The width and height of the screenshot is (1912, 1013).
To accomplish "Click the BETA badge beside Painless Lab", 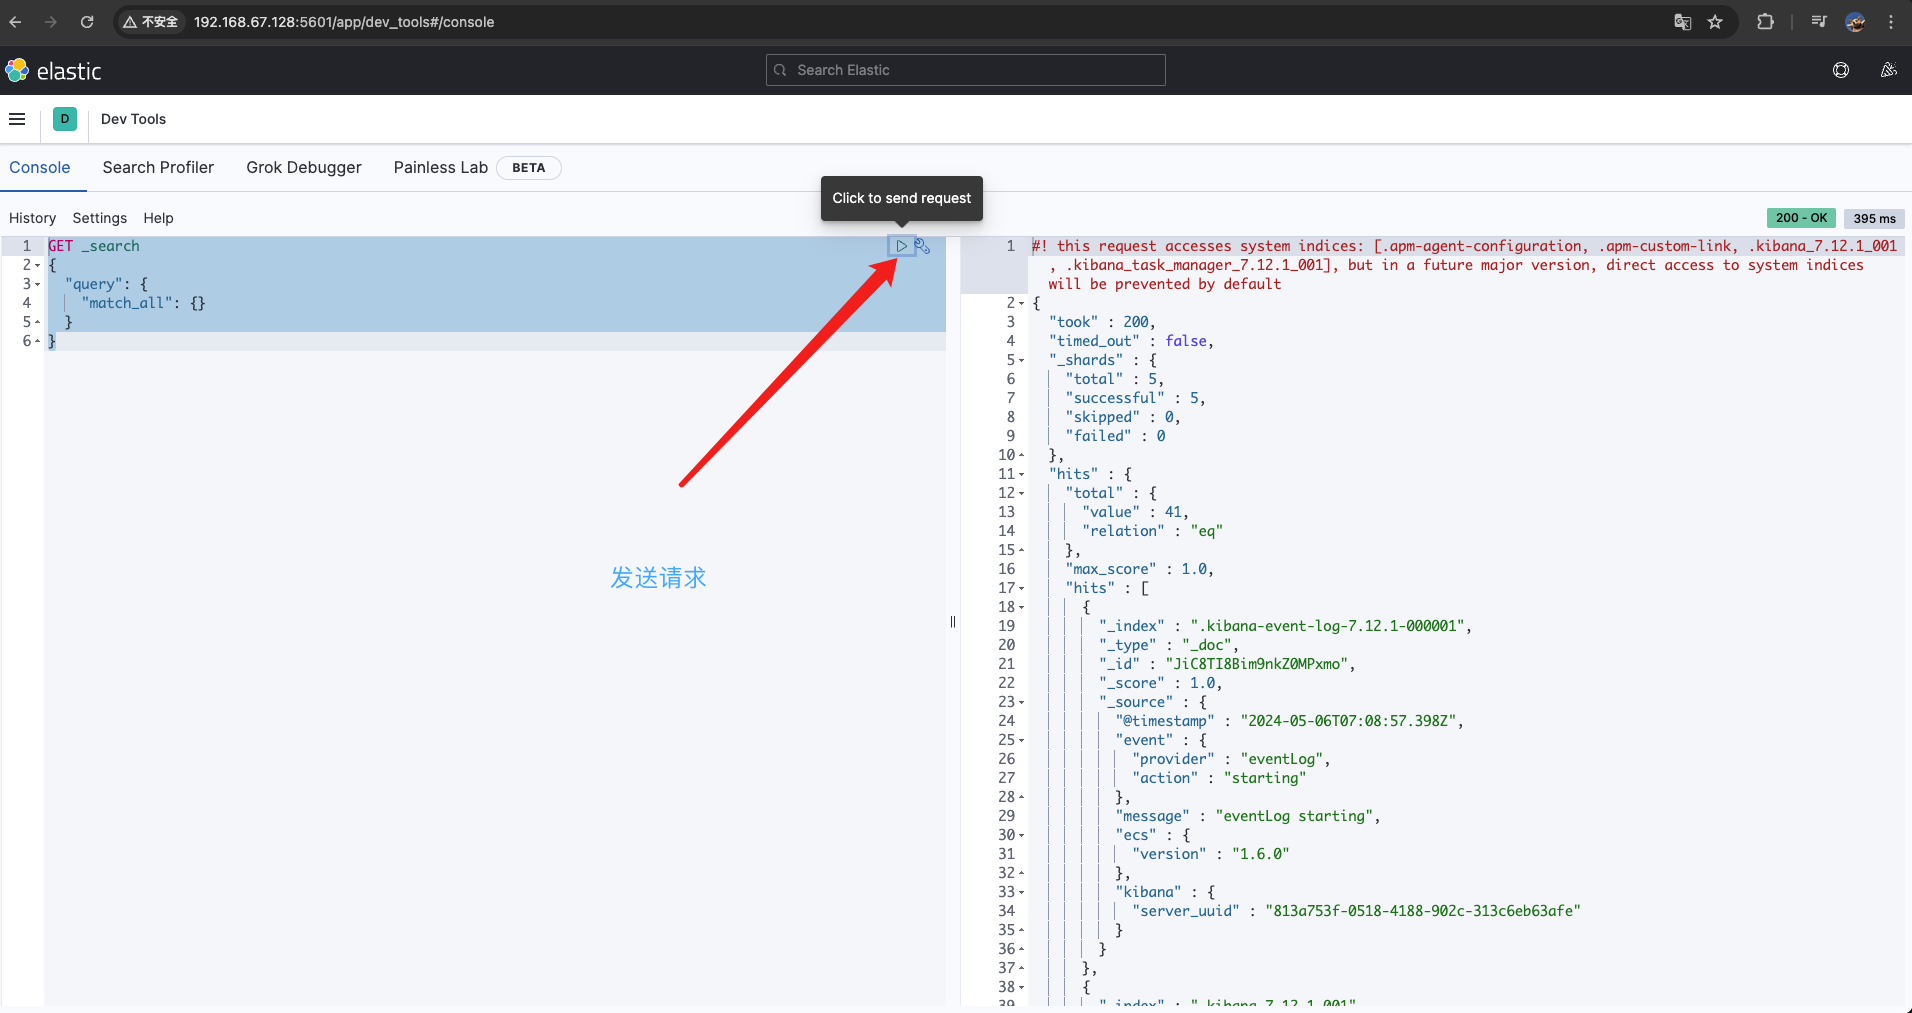I will point(529,168).
